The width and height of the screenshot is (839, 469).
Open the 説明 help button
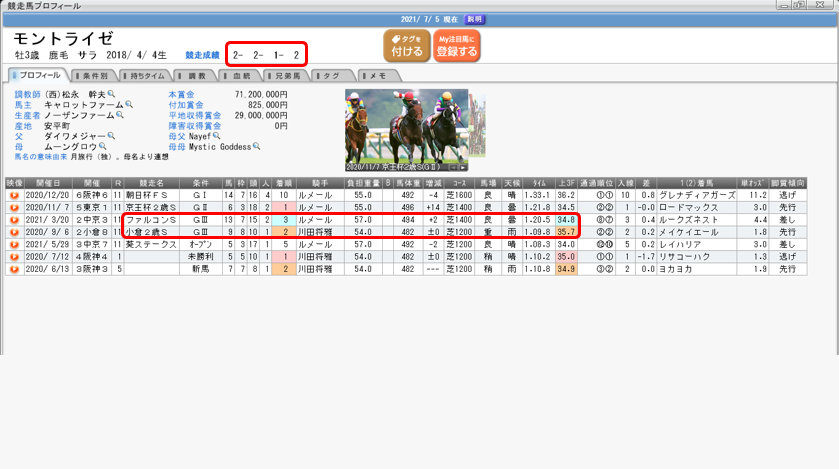pyautogui.click(x=475, y=18)
